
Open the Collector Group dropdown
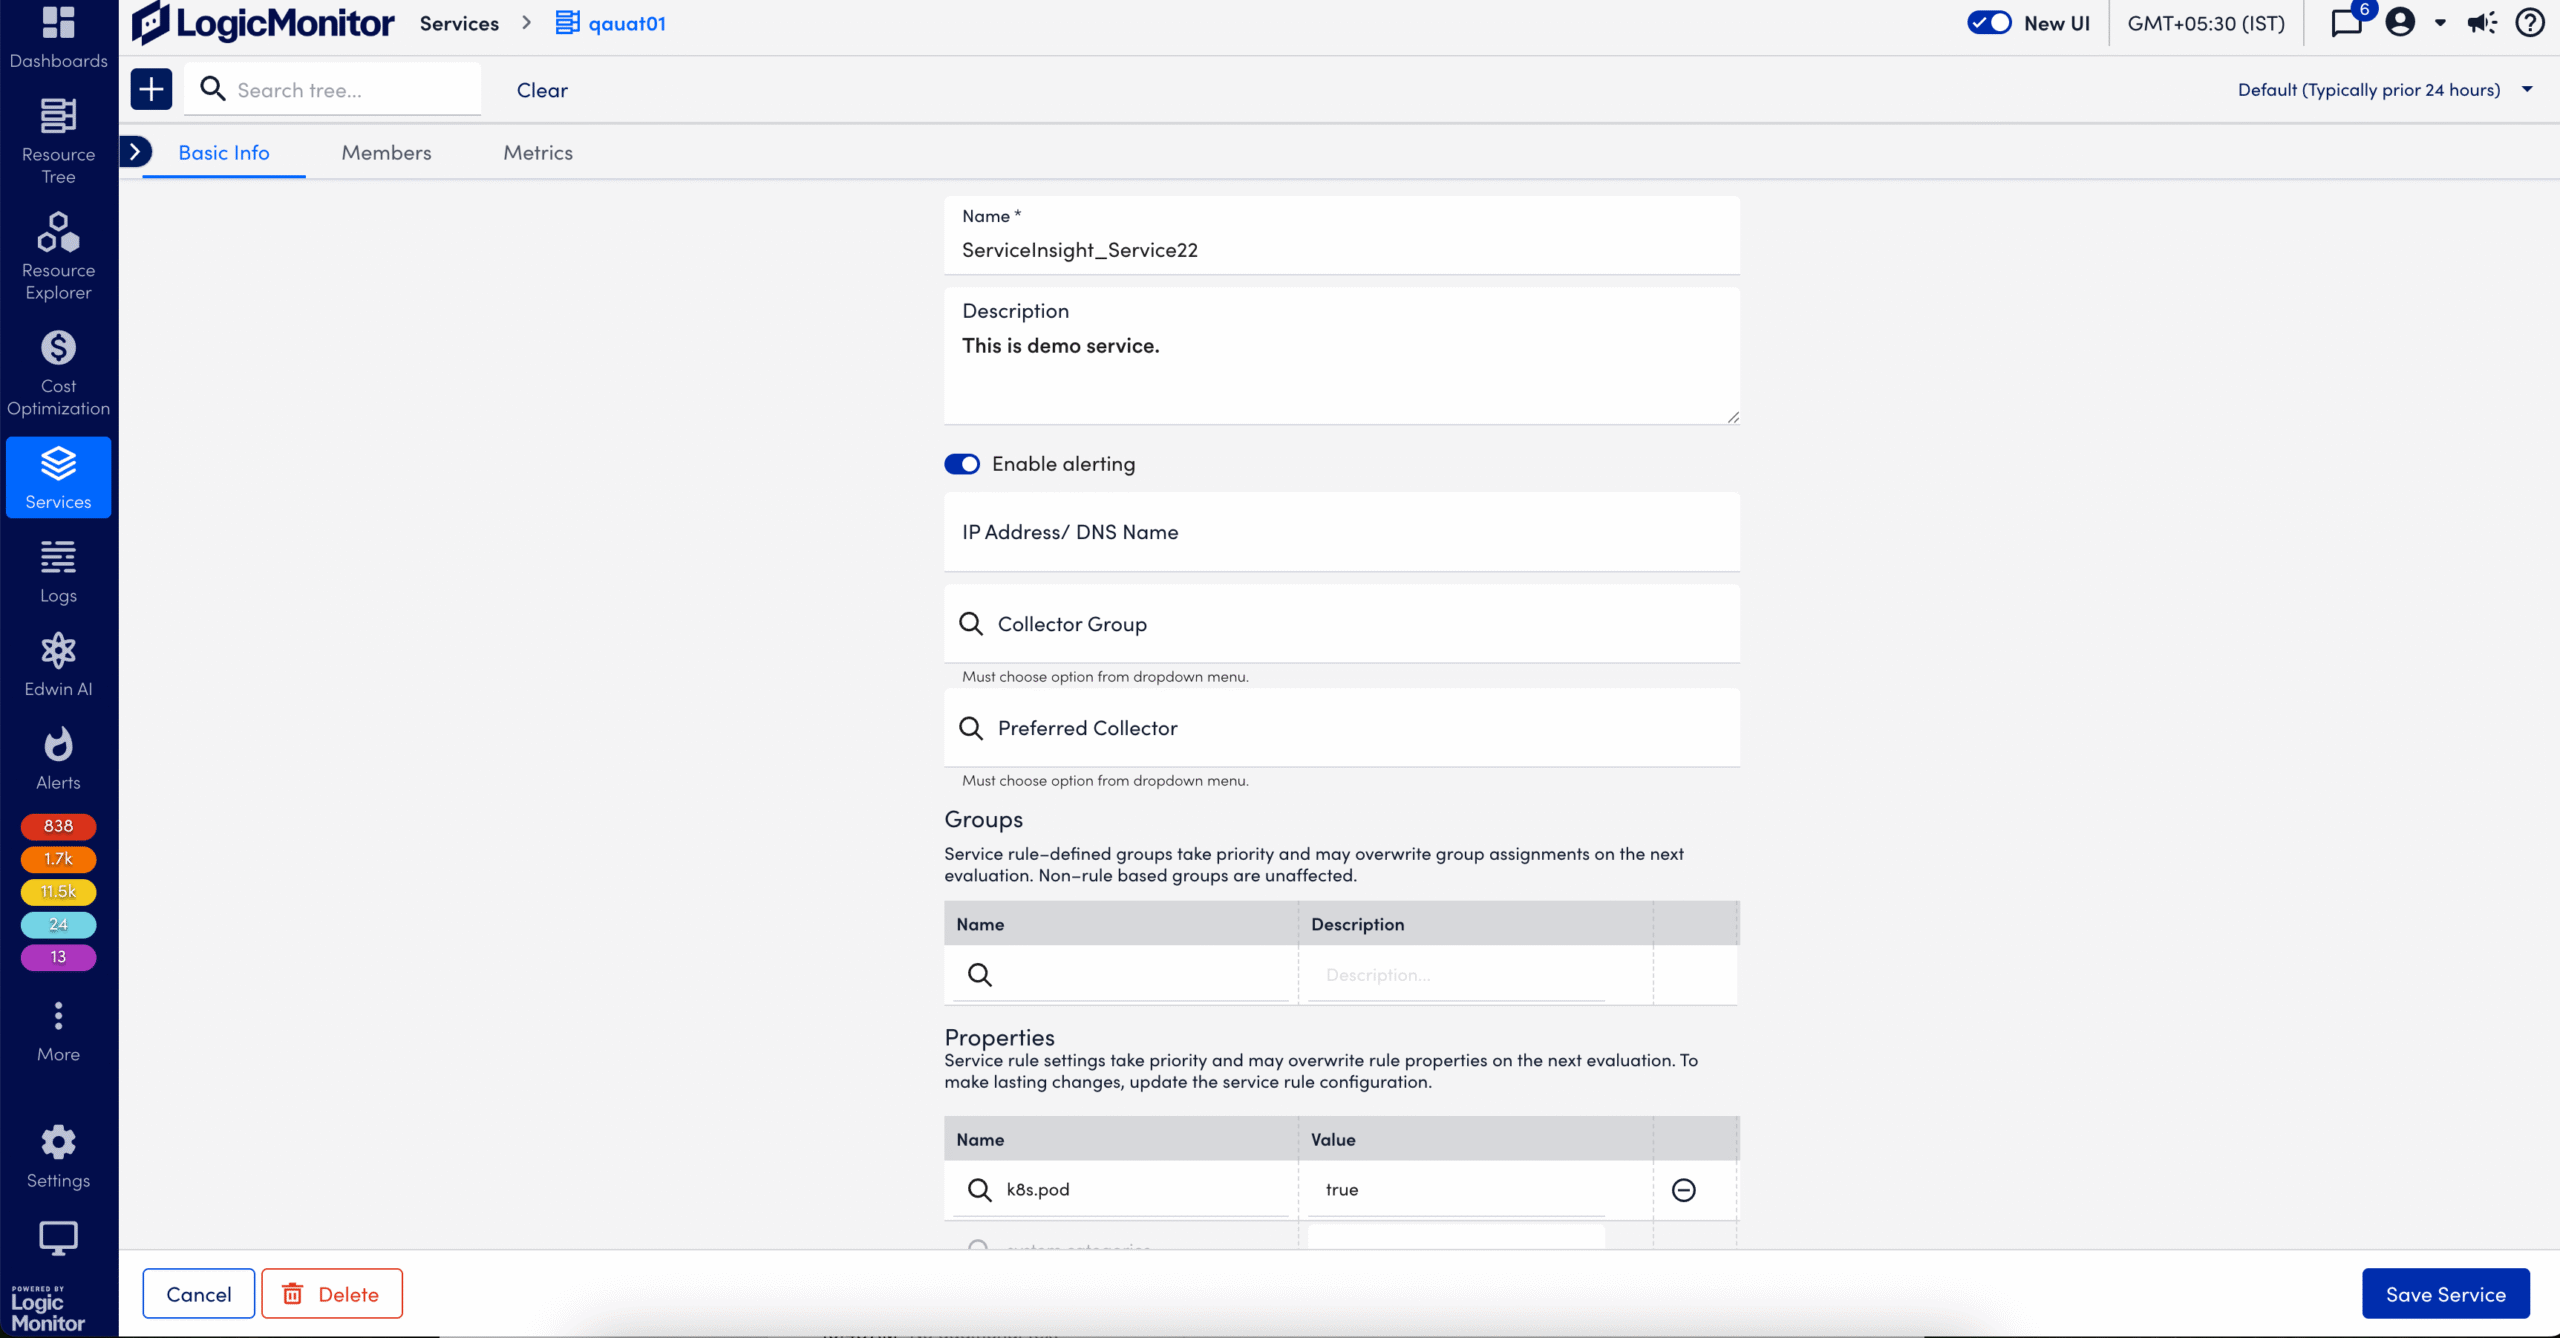click(1341, 623)
